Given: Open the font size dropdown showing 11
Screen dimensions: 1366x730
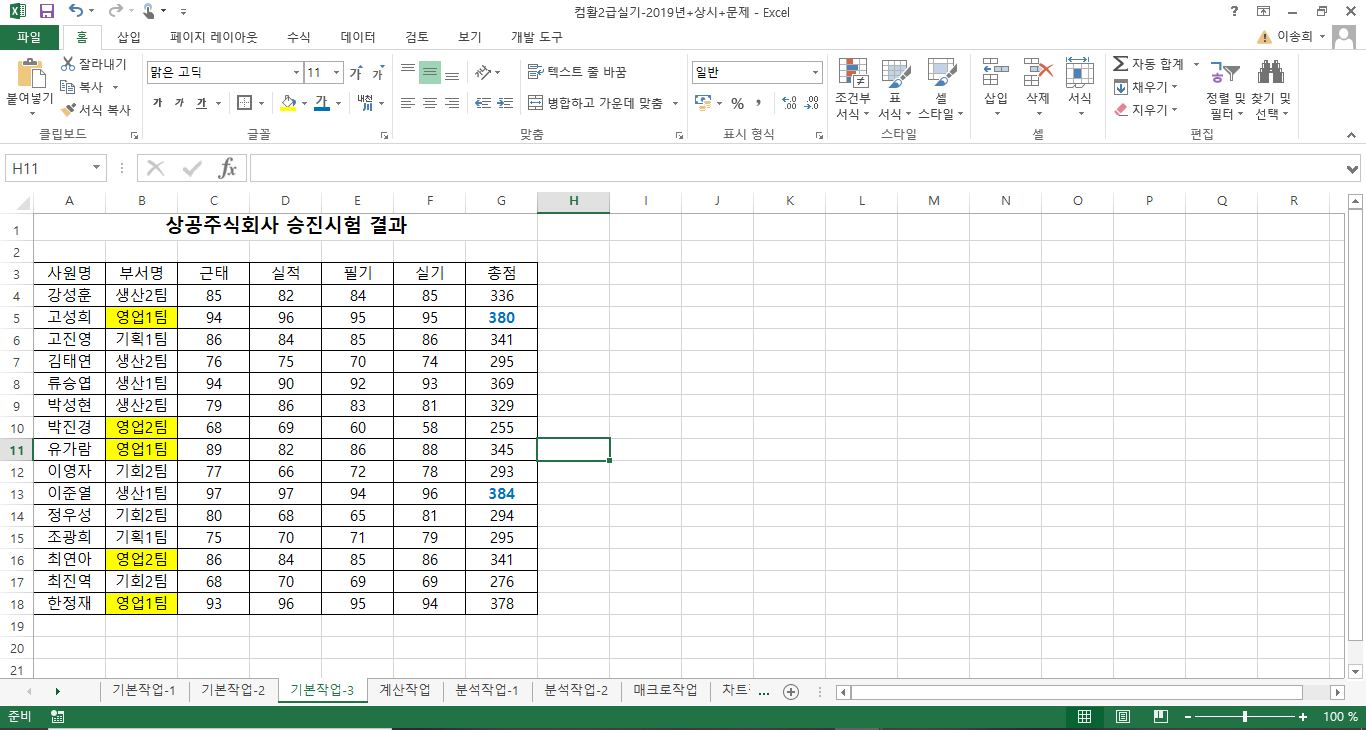Looking at the screenshot, I should click(336, 73).
